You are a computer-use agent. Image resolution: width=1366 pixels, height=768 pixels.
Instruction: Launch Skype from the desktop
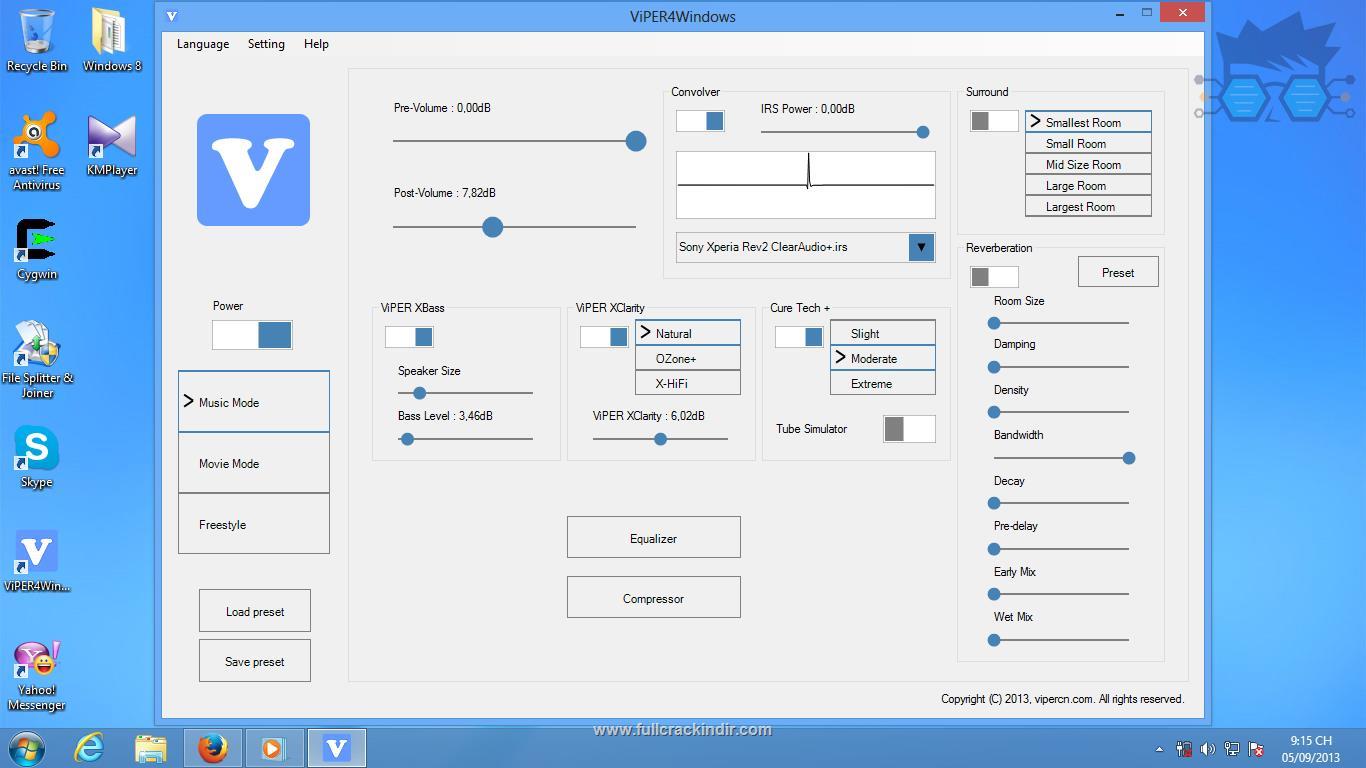(37, 457)
